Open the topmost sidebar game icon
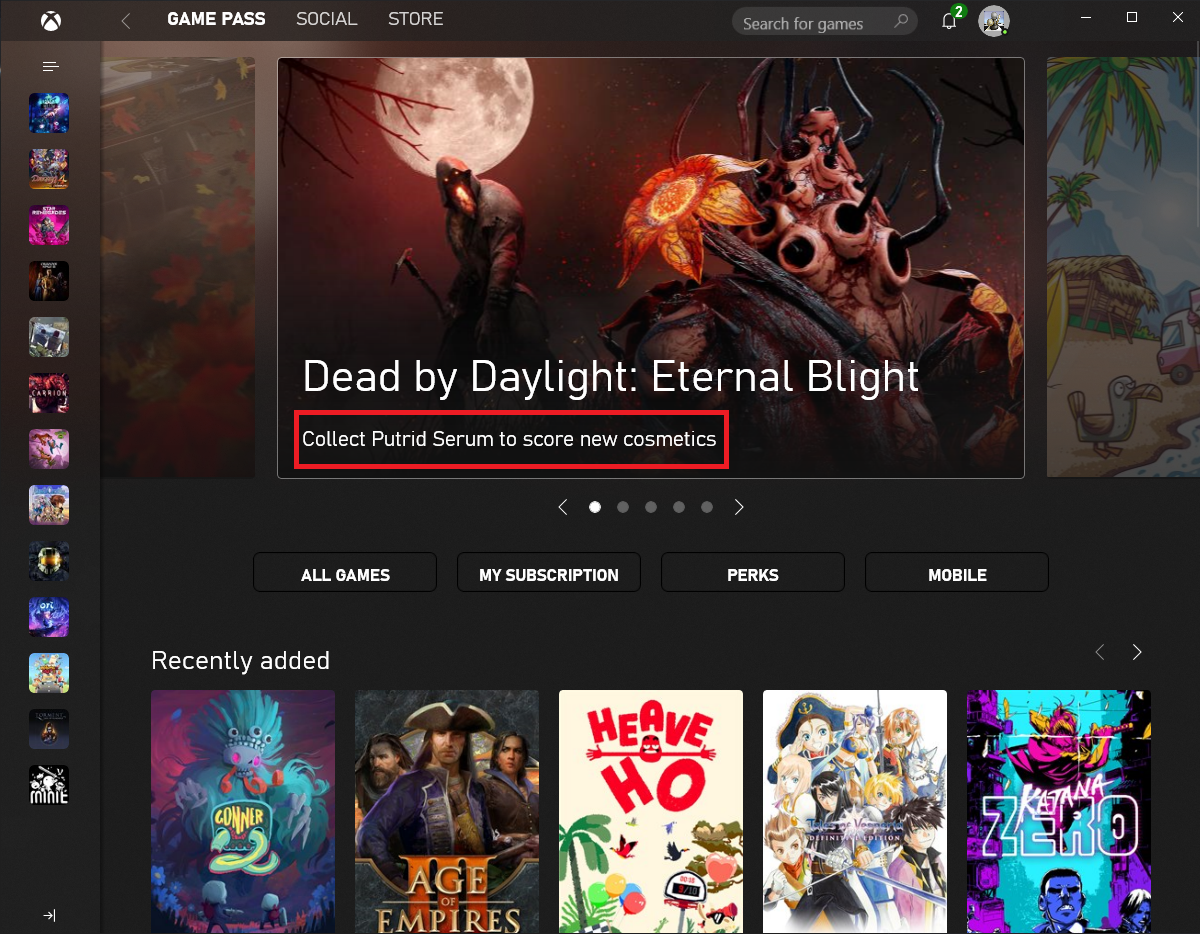Viewport: 1200px width, 934px height. coord(49,114)
